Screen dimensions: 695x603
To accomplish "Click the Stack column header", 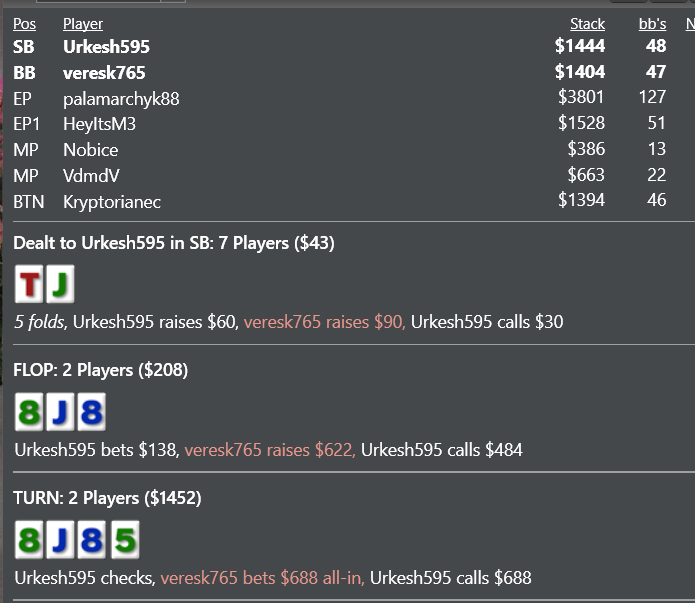I will (x=587, y=23).
